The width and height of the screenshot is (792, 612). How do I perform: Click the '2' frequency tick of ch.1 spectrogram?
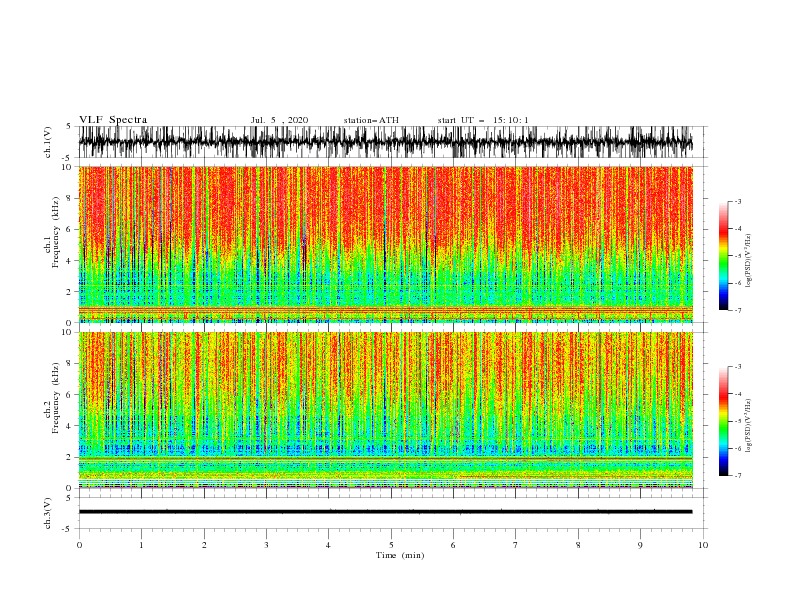[x=70, y=292]
